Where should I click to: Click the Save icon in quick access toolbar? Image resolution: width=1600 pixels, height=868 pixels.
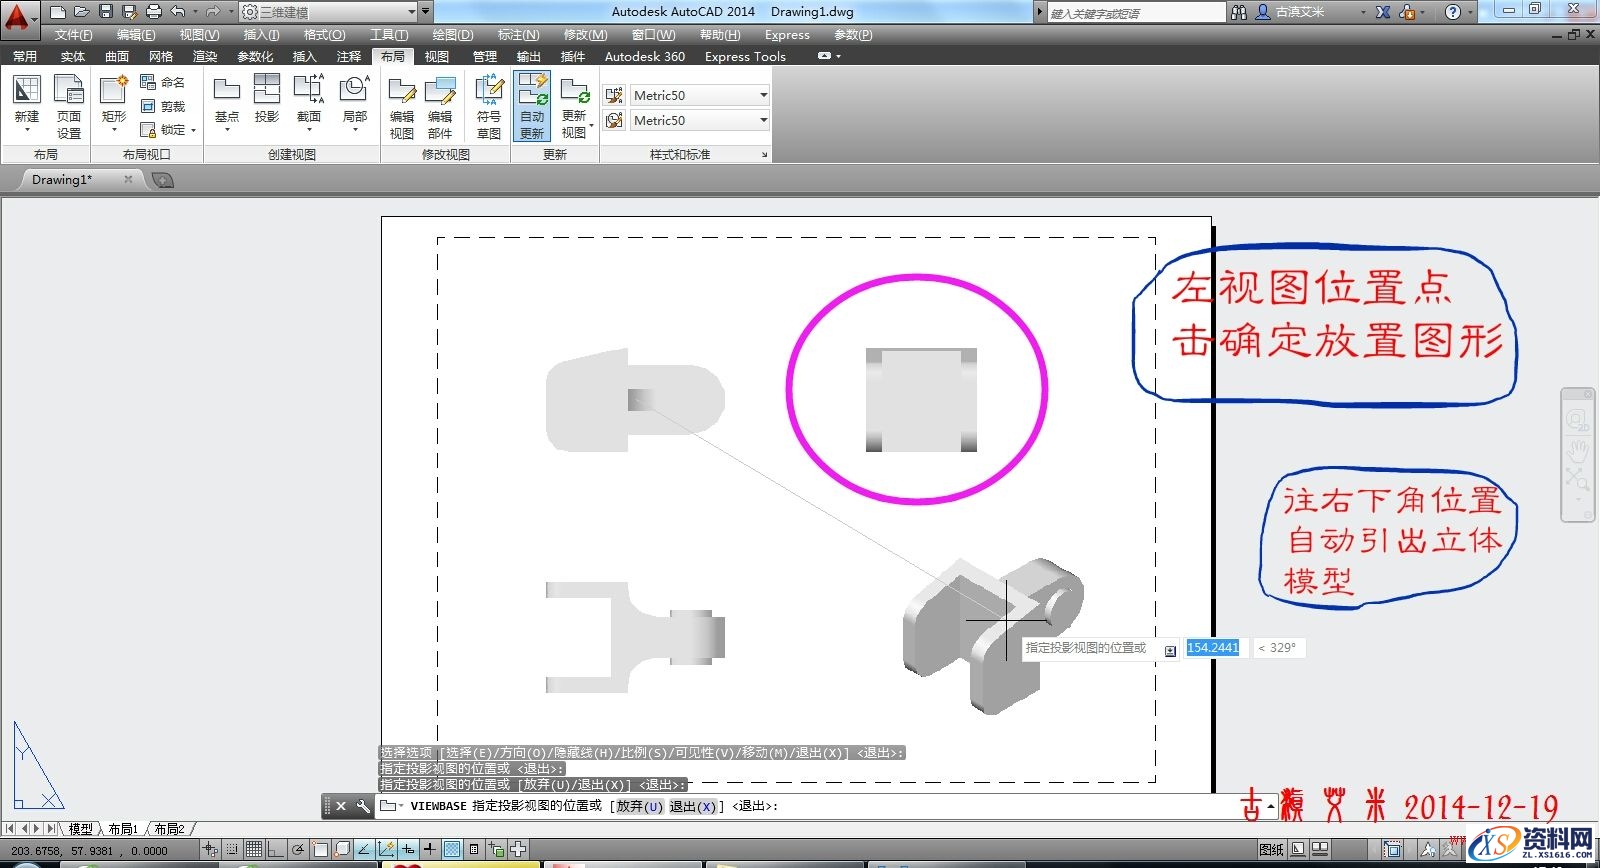click(106, 12)
